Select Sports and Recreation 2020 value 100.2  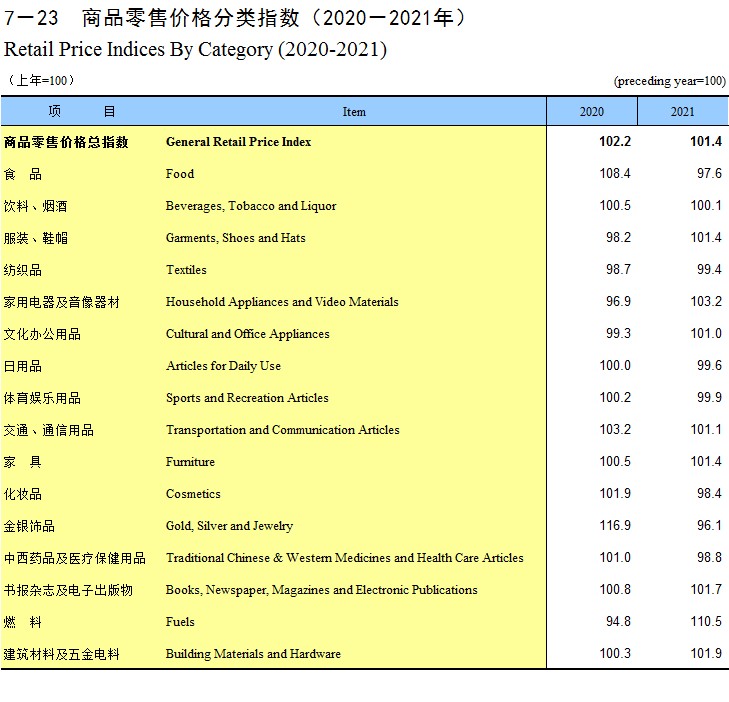click(615, 398)
